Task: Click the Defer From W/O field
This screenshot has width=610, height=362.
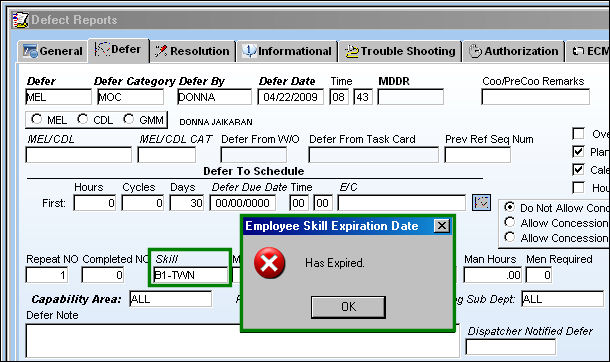Action: [x=254, y=155]
